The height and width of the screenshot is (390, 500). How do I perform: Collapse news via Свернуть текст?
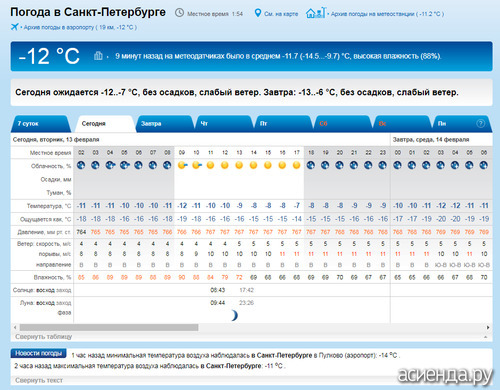coord(39,380)
